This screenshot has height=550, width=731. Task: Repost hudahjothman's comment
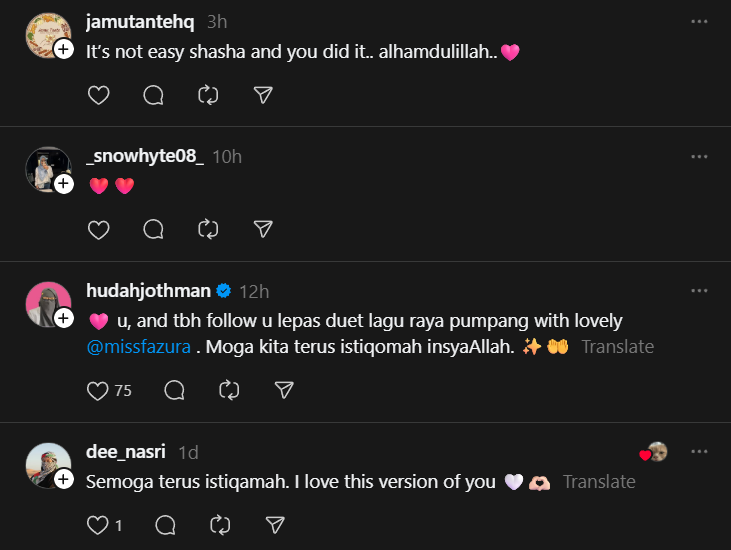pyautogui.click(x=229, y=390)
